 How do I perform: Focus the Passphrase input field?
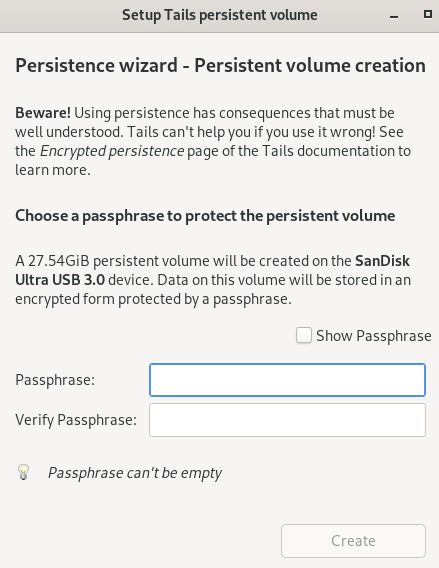pos(287,380)
